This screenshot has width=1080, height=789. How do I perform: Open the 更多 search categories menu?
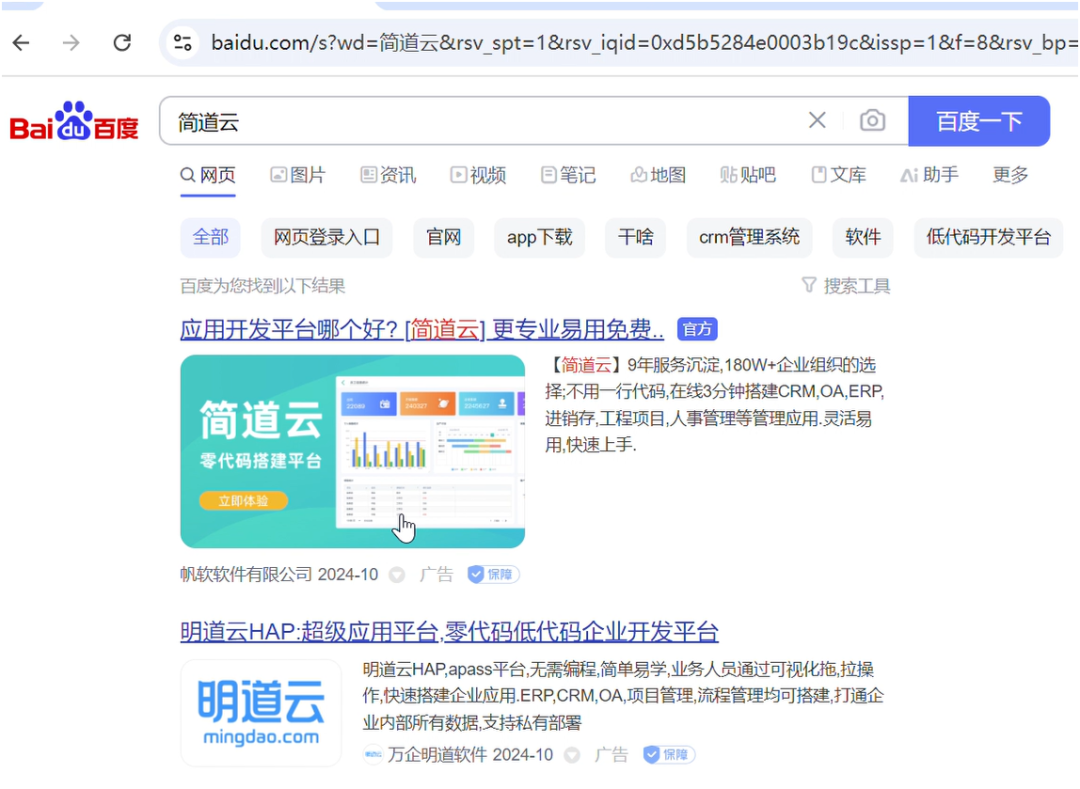coord(1010,175)
